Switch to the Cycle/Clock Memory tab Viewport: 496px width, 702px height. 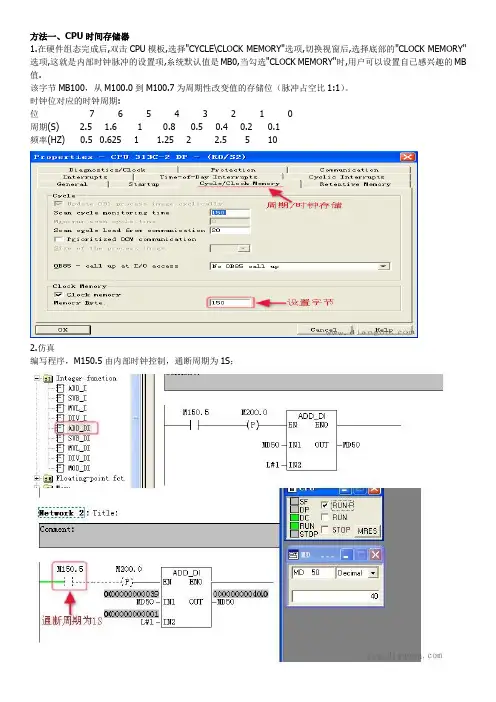[239, 184]
